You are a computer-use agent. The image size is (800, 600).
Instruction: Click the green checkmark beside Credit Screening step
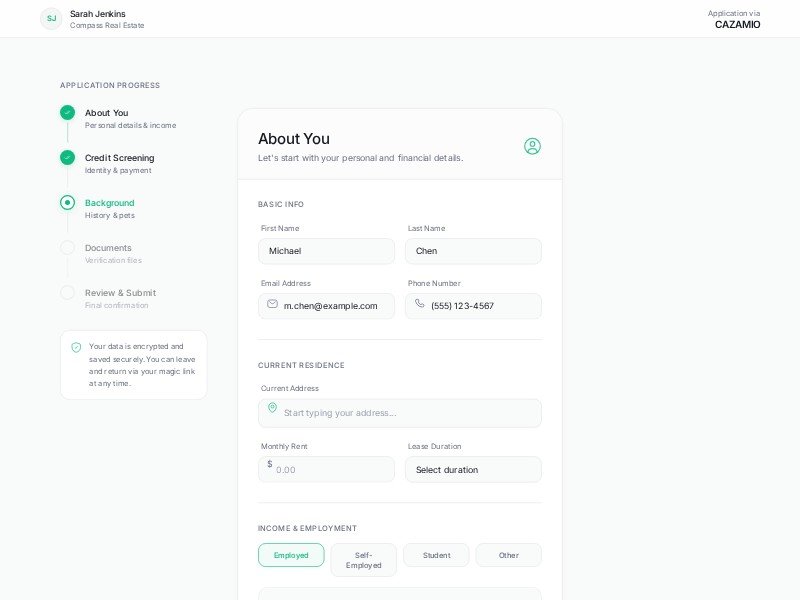coord(67,158)
